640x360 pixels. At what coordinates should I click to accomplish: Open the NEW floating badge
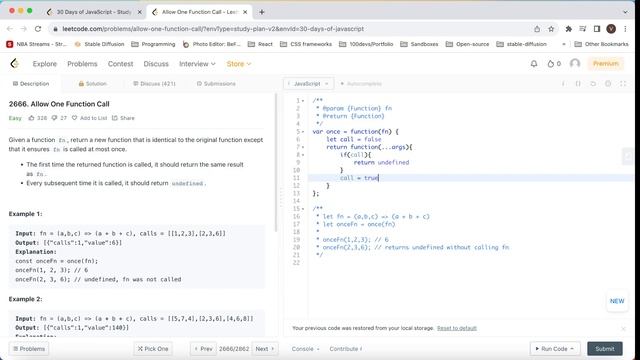pyautogui.click(x=617, y=301)
